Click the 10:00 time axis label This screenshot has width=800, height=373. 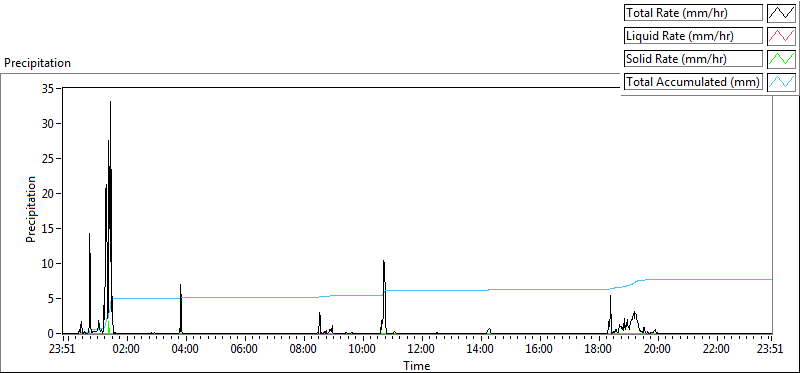coord(362,350)
